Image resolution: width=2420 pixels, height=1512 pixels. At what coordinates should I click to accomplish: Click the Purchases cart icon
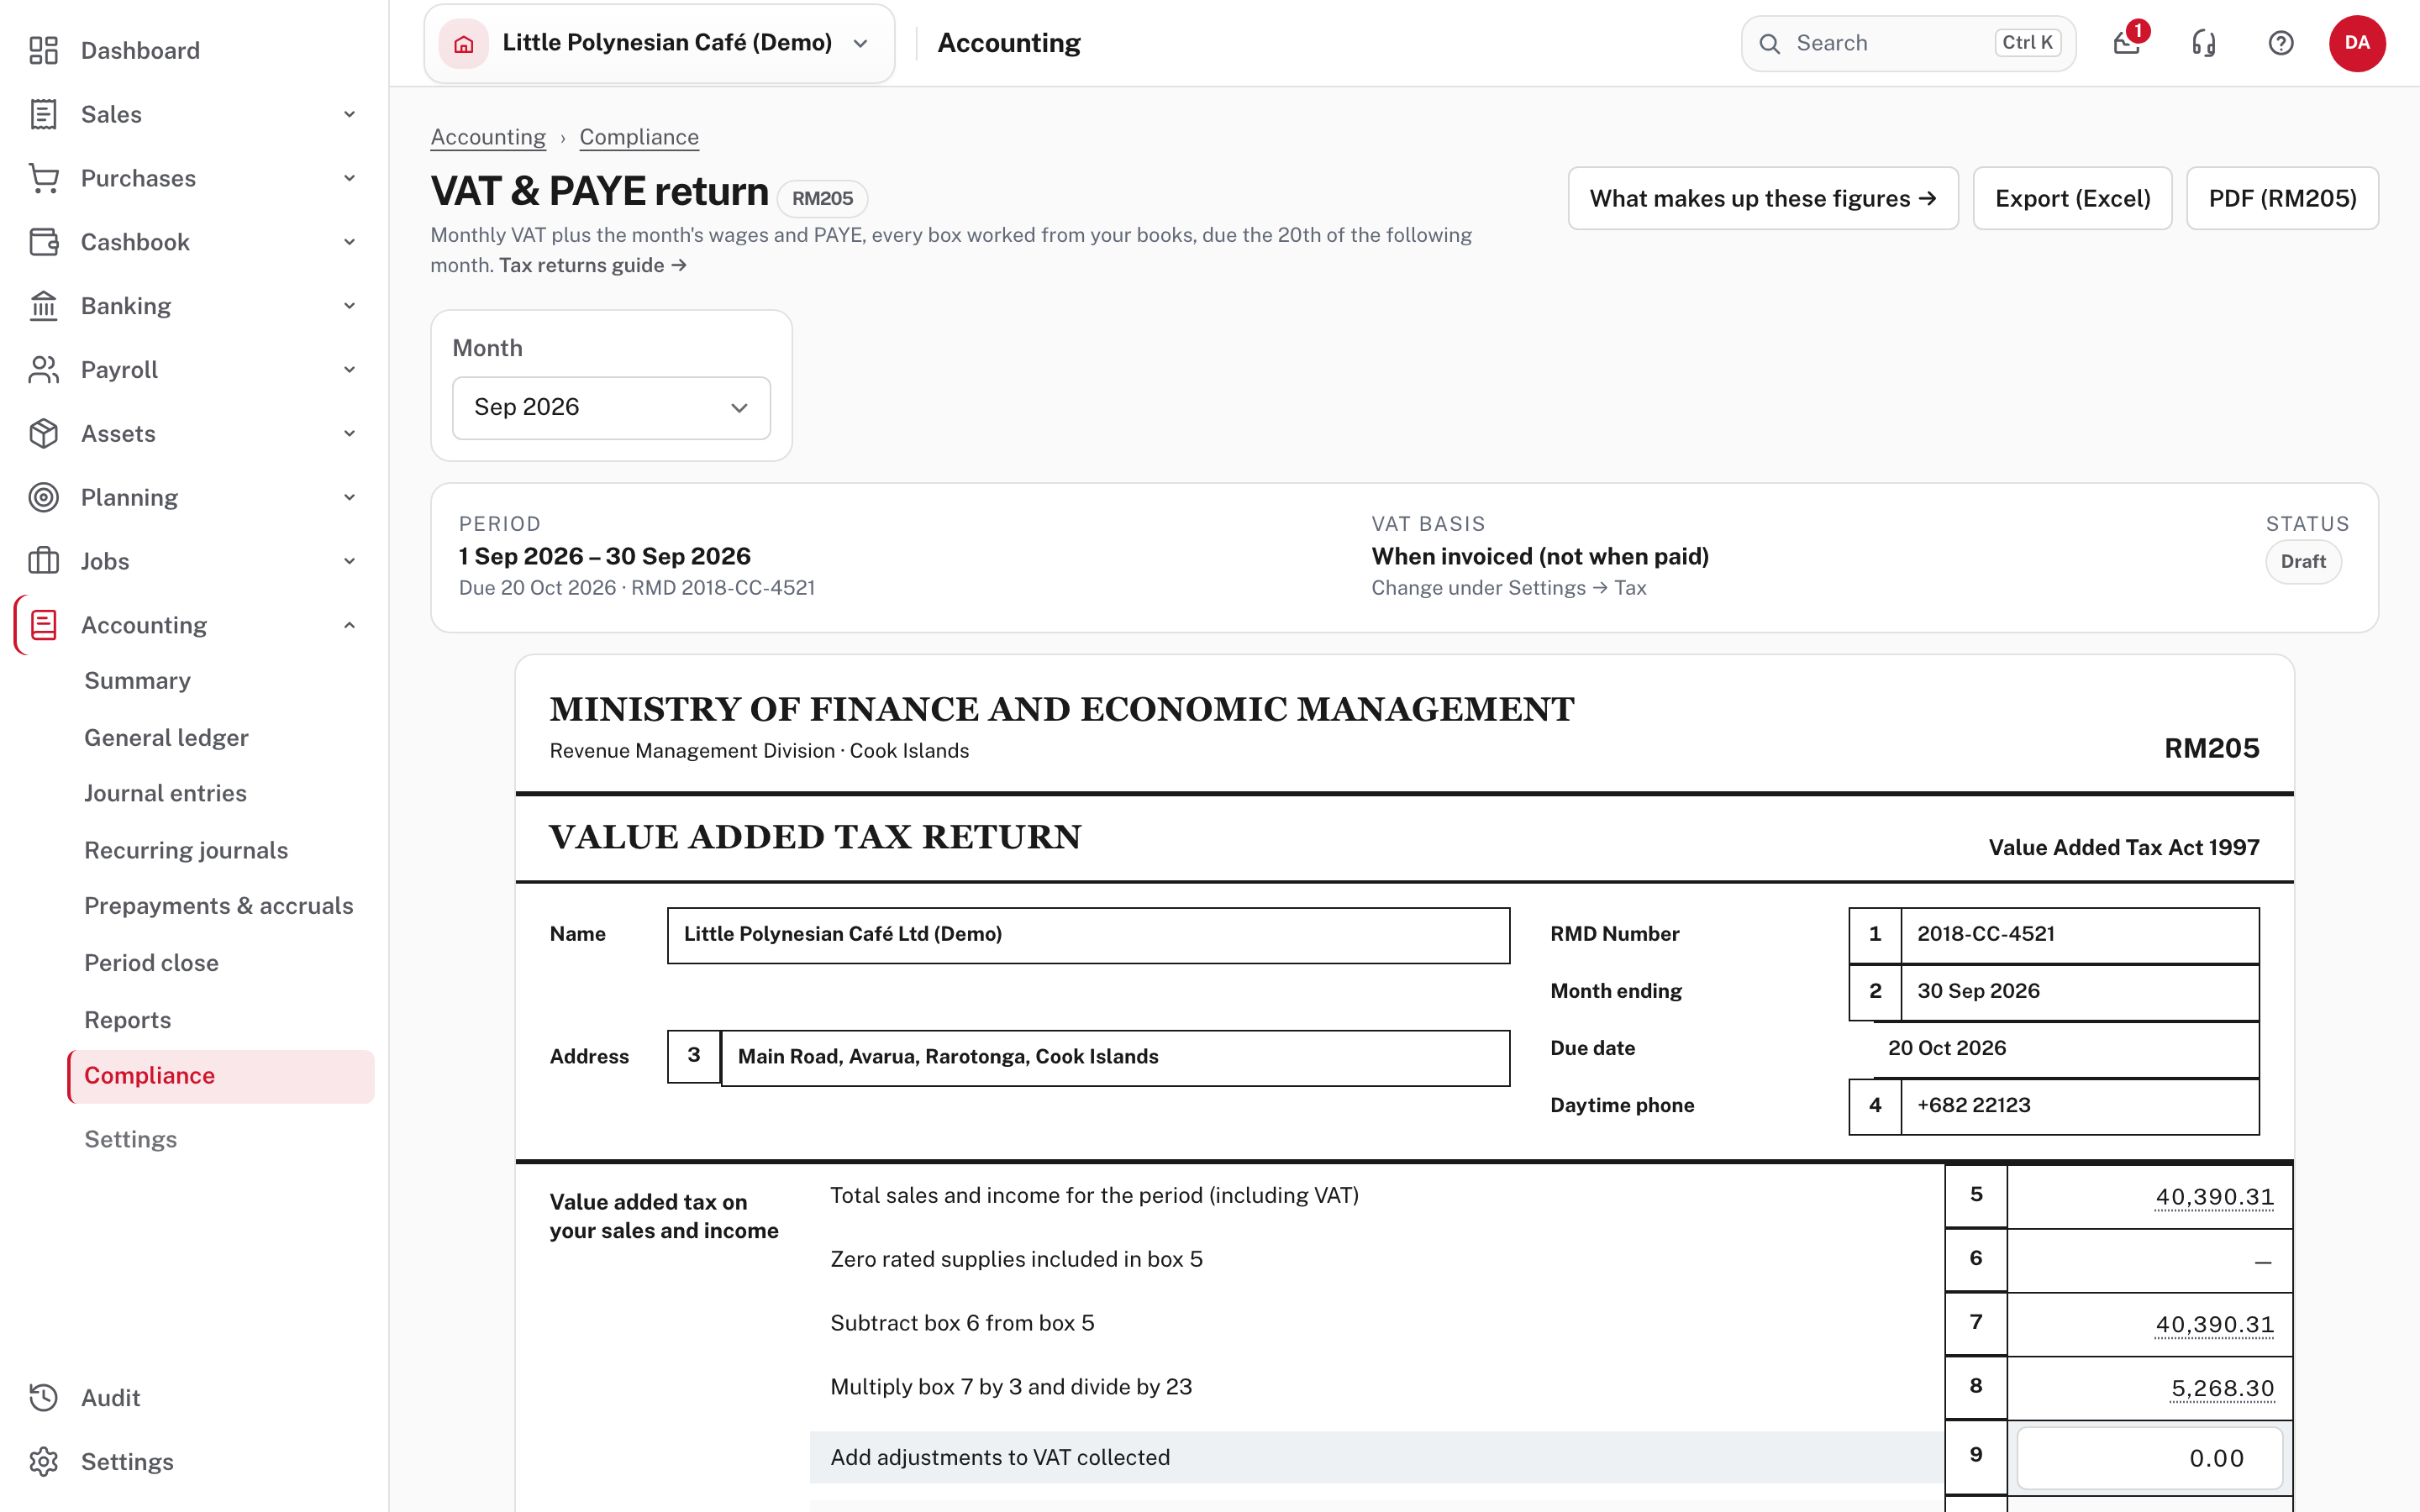(43, 178)
